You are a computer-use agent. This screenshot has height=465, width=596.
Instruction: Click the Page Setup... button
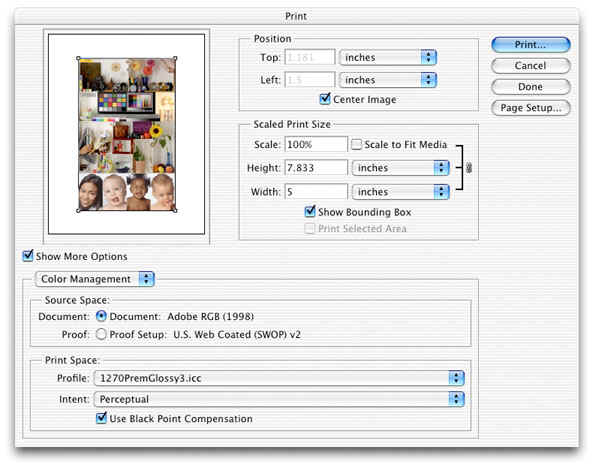click(531, 108)
